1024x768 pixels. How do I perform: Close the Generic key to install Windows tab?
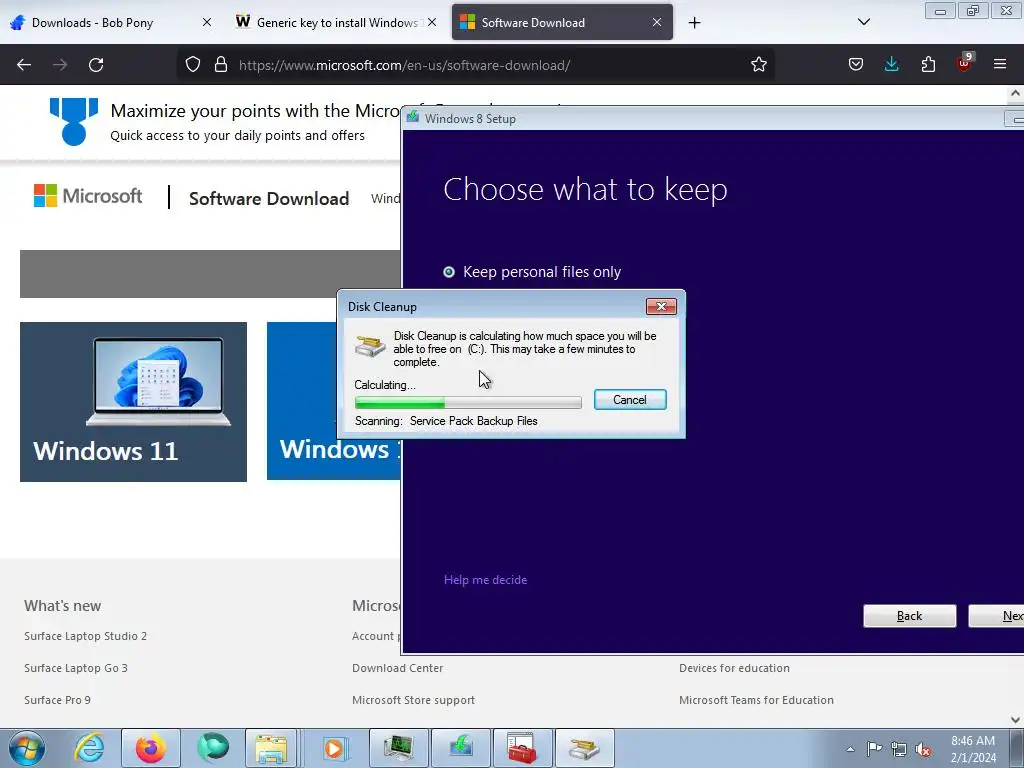[x=432, y=23]
